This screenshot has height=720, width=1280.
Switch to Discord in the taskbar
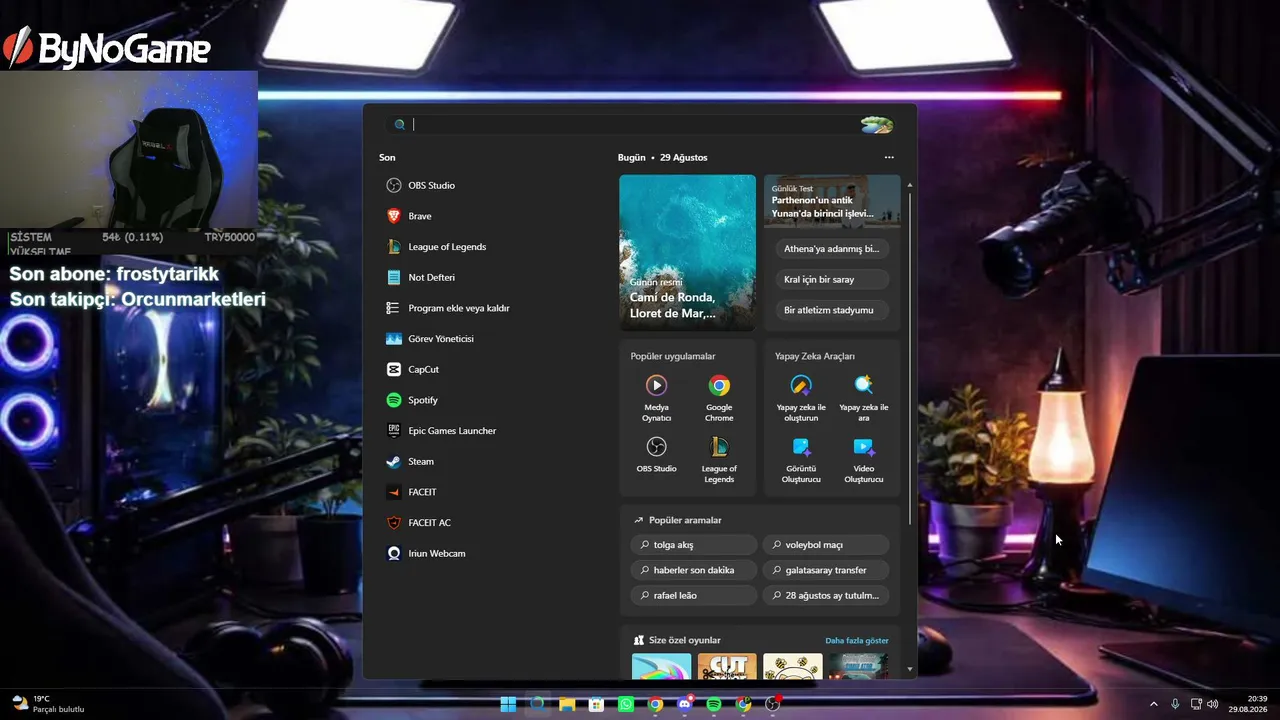click(685, 704)
